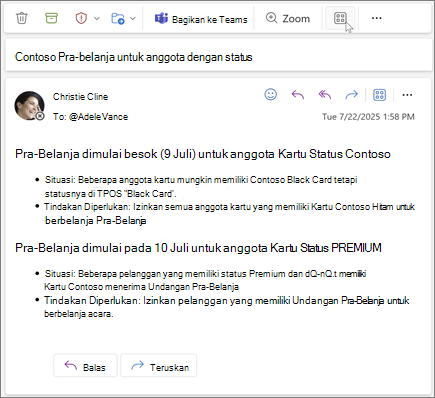Open Christie Cline's profile photo
The width and height of the screenshot is (435, 398).
(29, 106)
